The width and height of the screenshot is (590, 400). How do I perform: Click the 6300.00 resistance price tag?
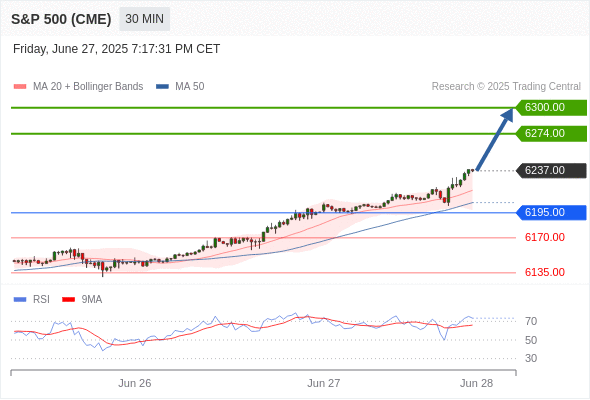coord(551,108)
